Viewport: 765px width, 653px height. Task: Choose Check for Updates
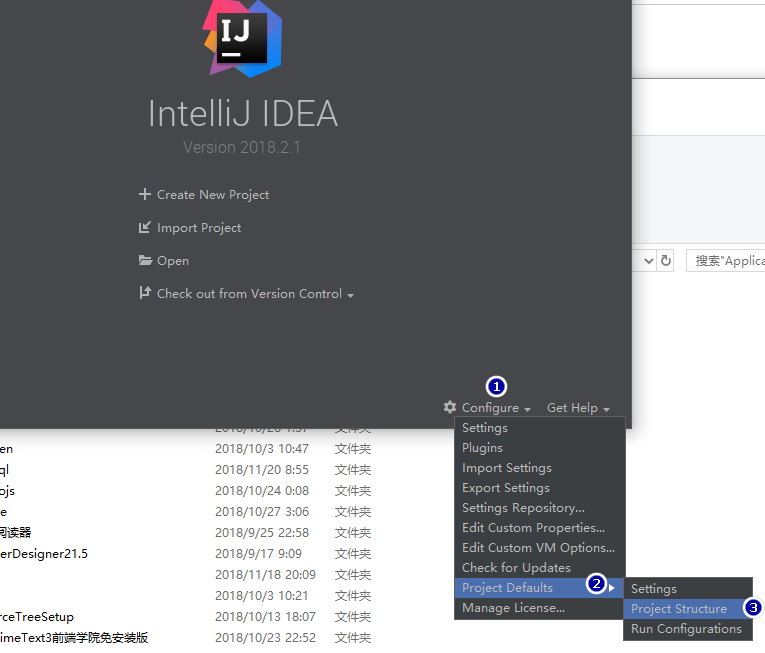pyautogui.click(x=540, y=568)
